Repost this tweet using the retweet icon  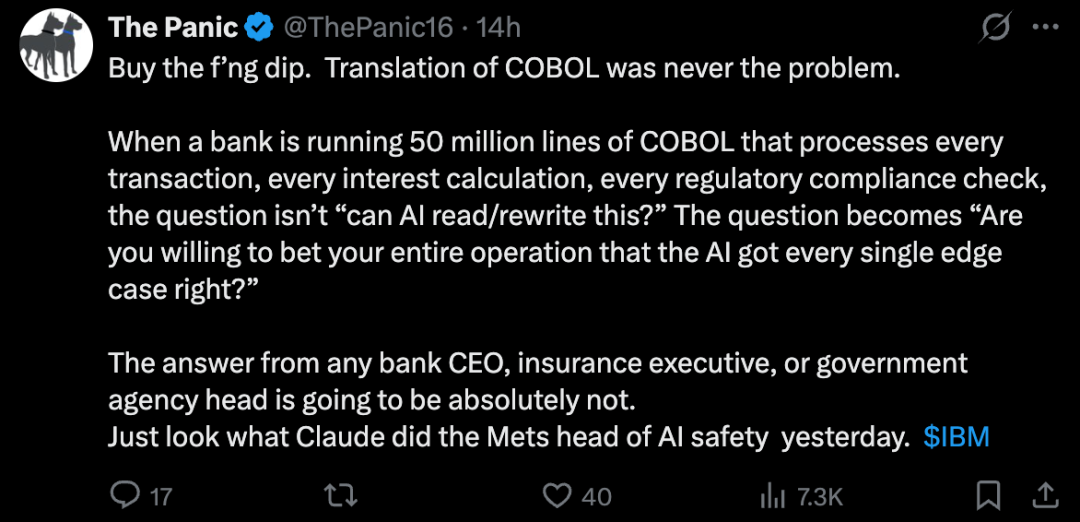pos(343,495)
